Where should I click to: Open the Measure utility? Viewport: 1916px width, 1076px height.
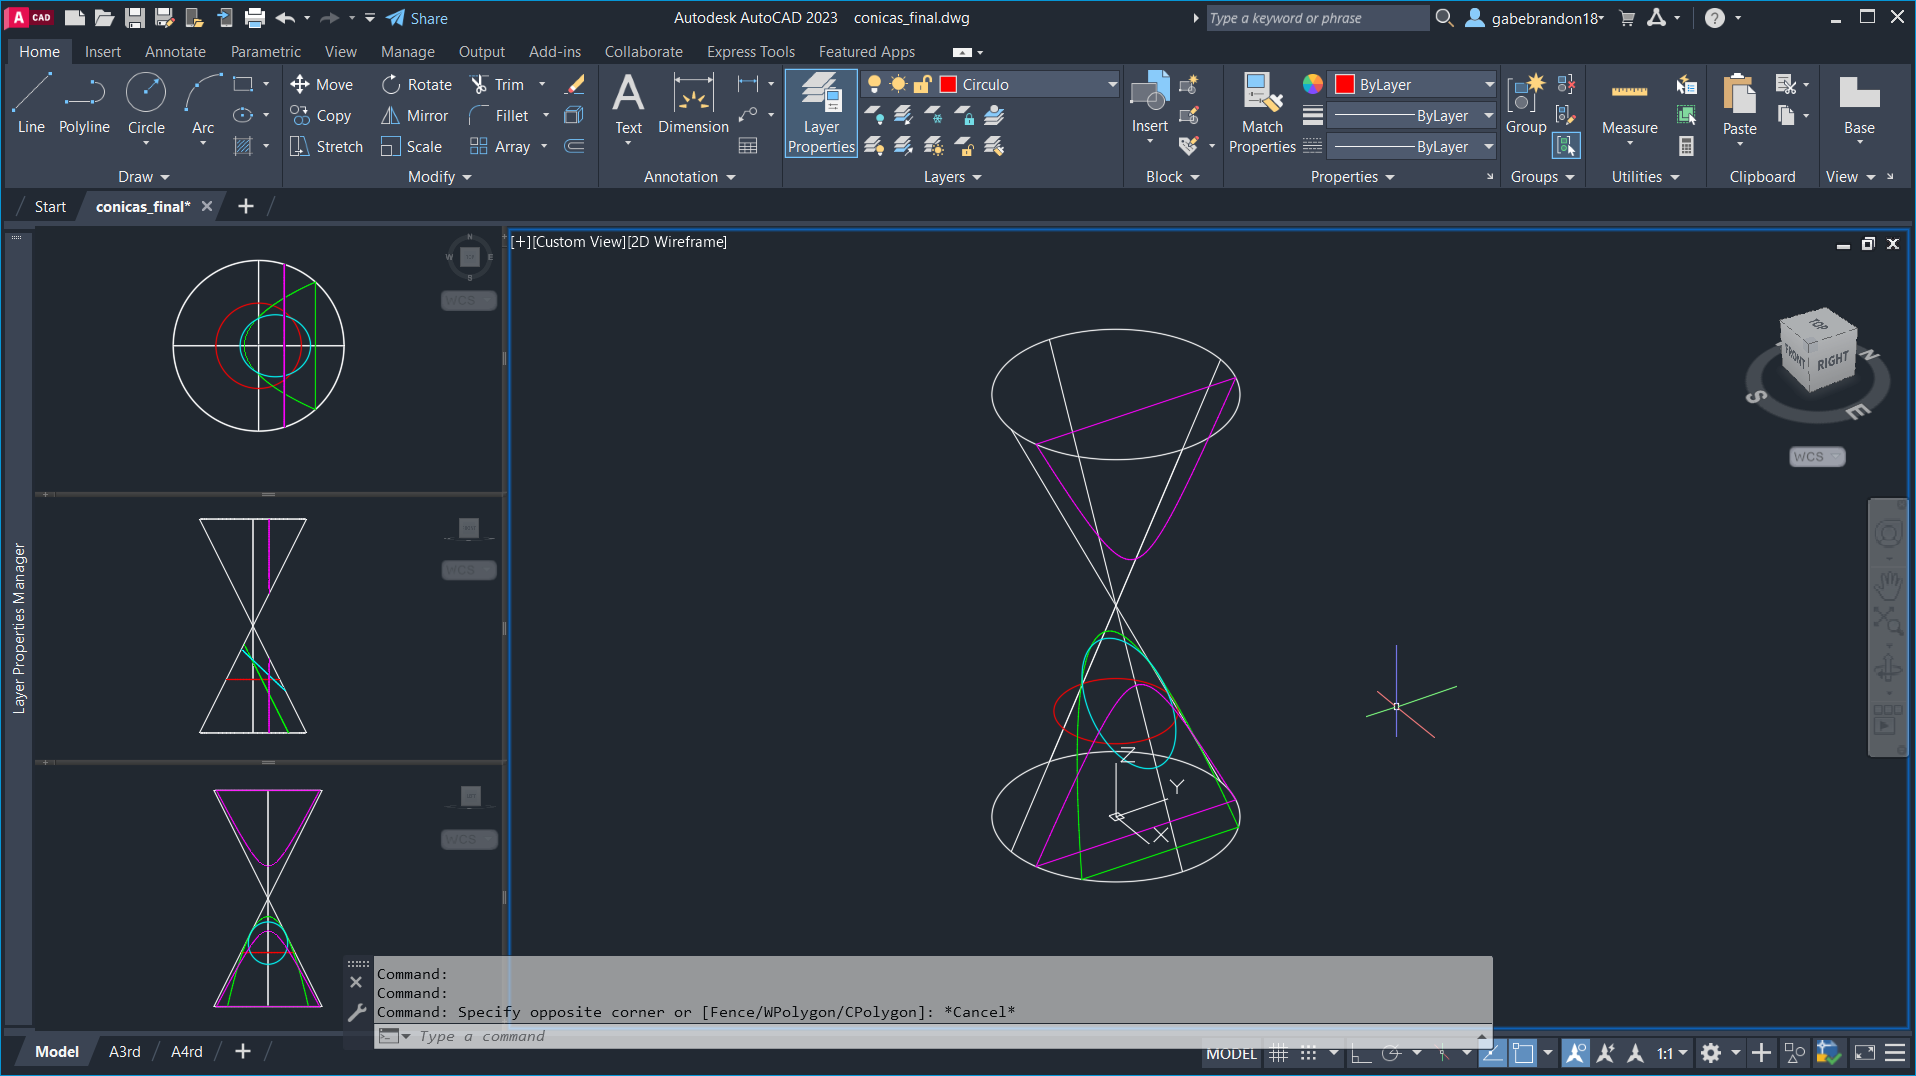tap(1629, 105)
